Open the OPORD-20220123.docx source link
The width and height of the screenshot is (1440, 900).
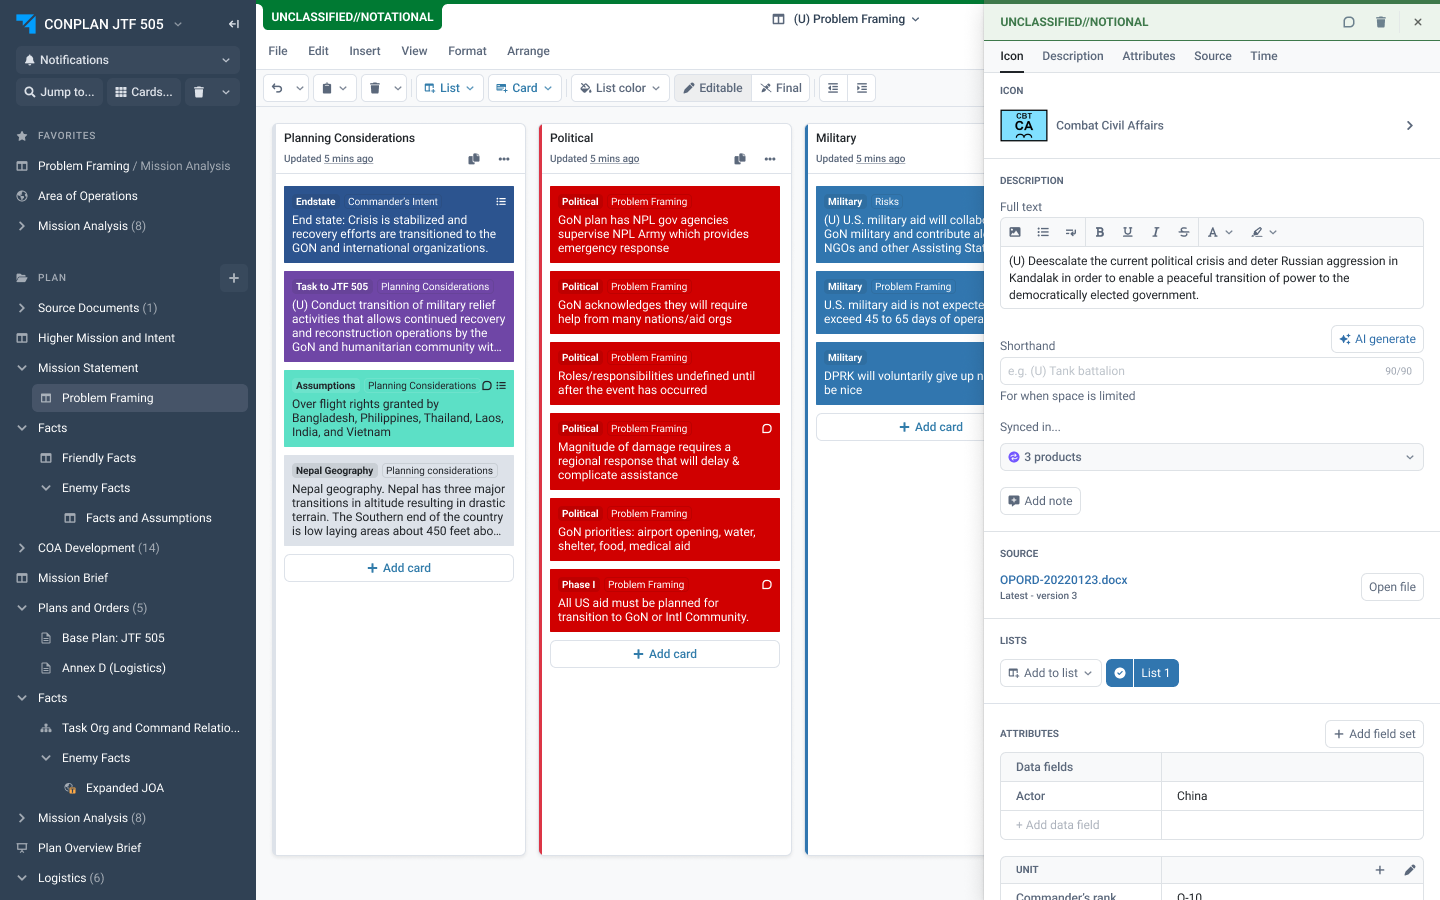point(1063,580)
